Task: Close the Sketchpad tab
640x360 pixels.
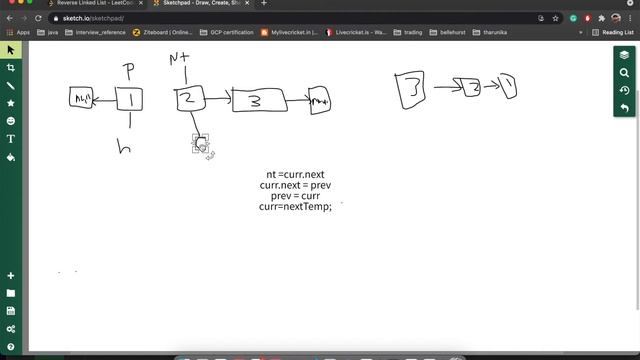Action: pos(247,3)
